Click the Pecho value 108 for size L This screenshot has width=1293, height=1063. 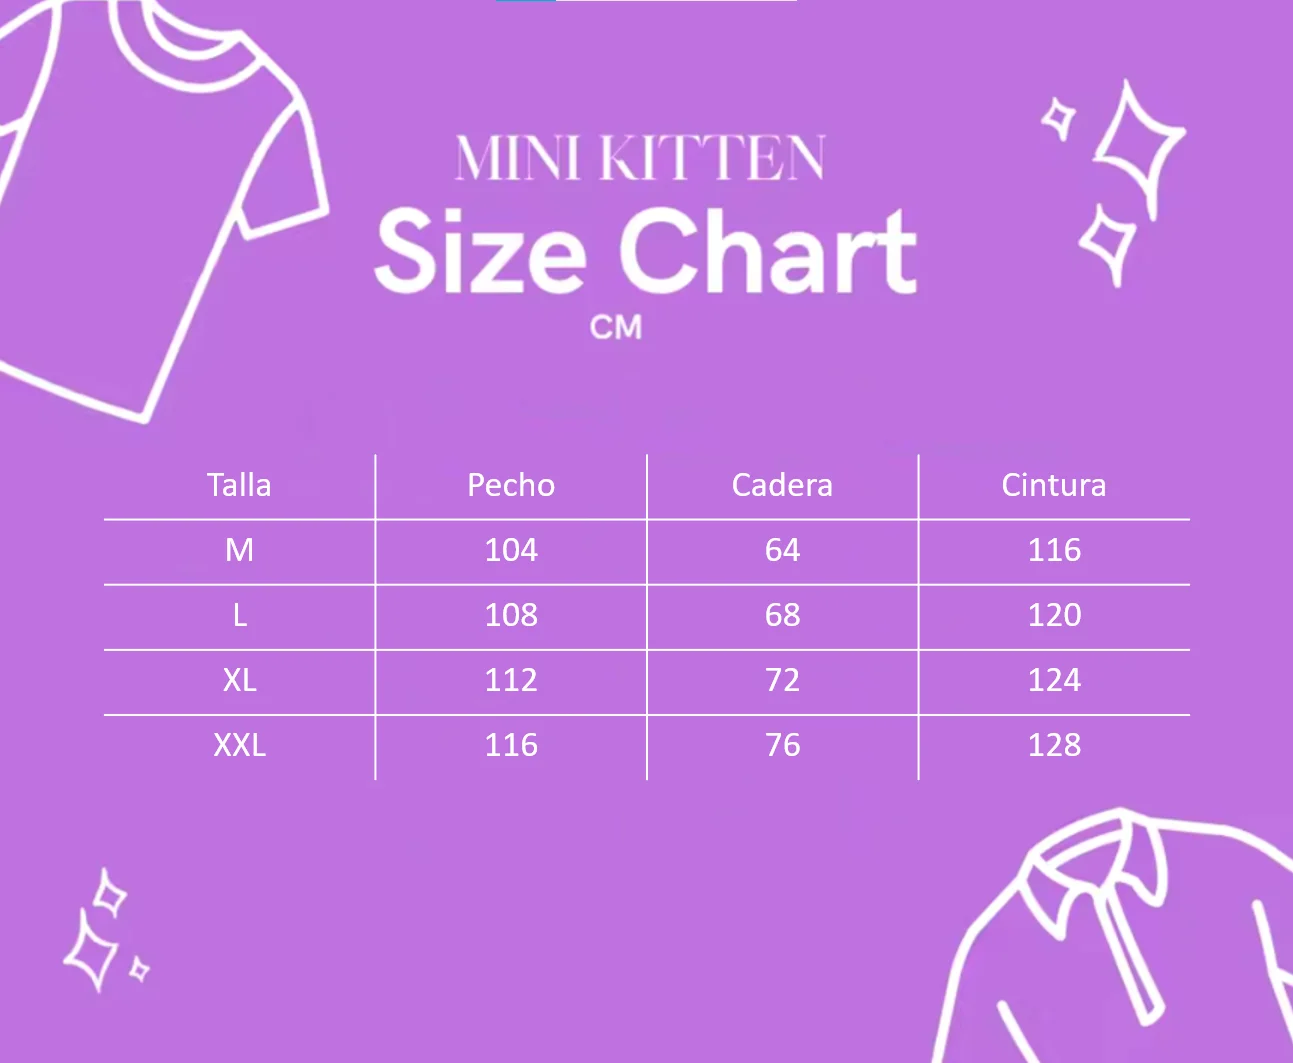[x=511, y=615]
